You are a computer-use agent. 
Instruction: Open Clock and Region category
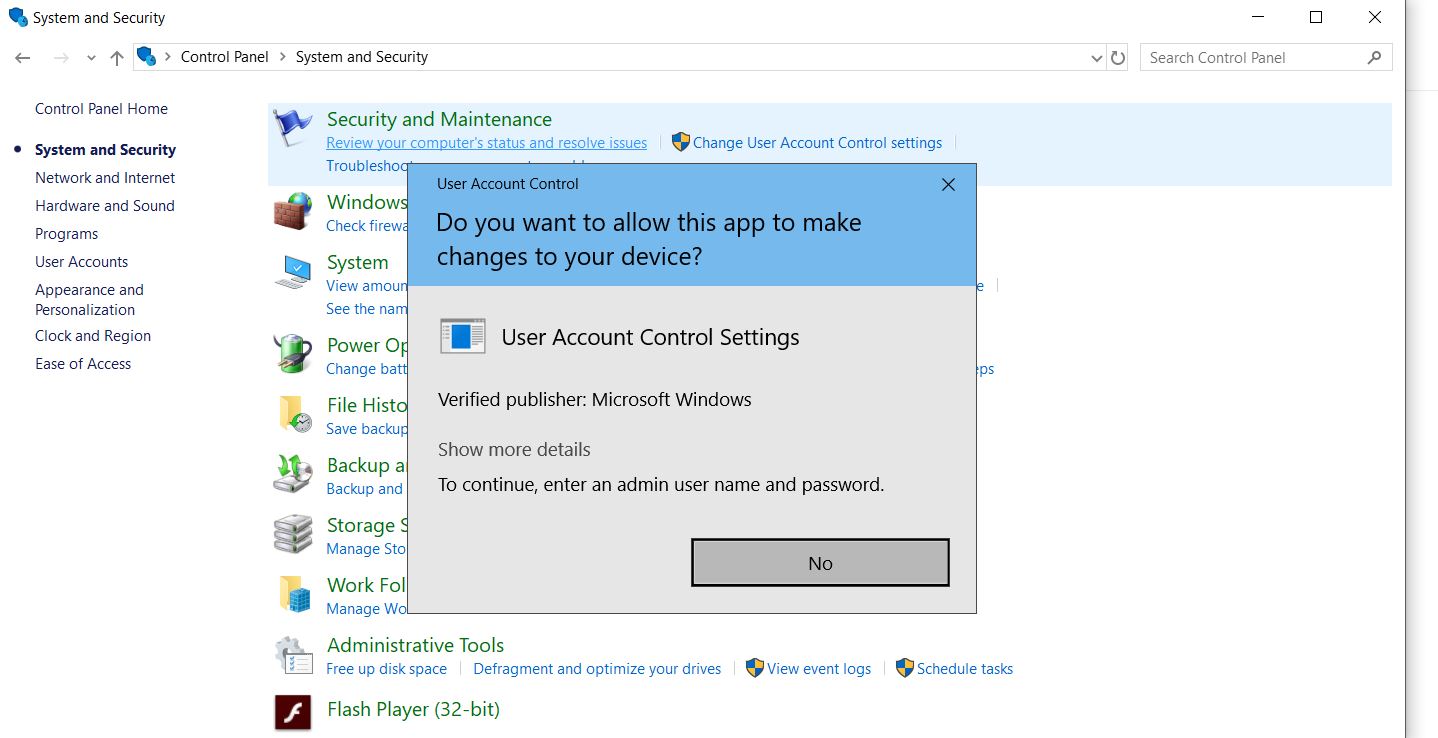[93, 336]
